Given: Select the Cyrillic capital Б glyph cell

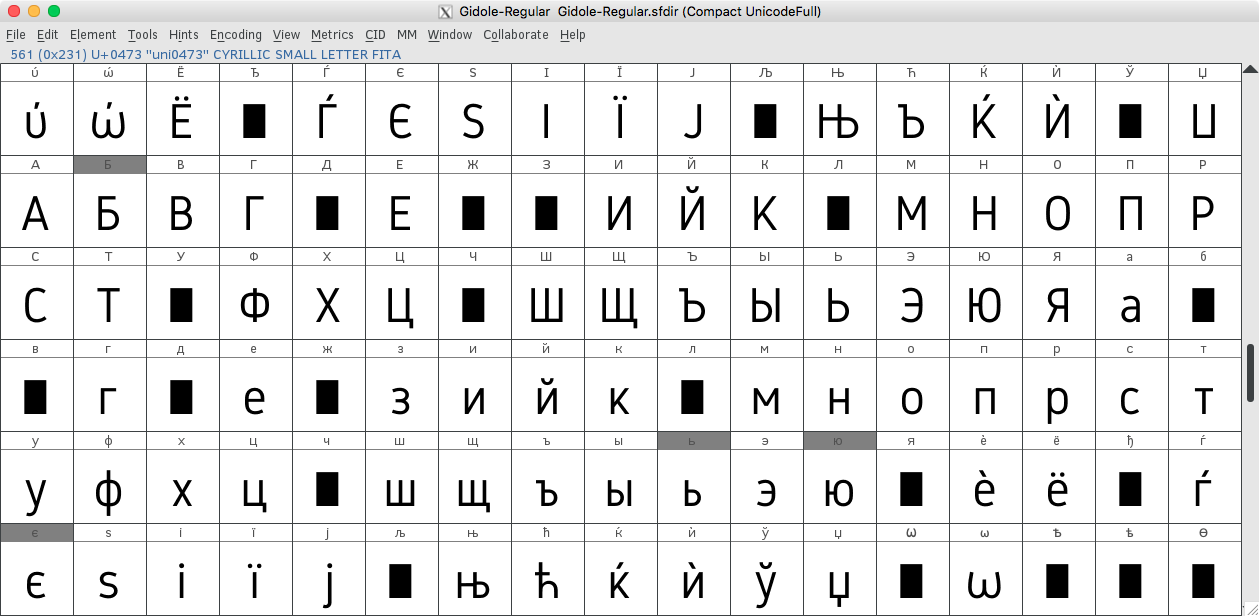Looking at the screenshot, I should [109, 211].
